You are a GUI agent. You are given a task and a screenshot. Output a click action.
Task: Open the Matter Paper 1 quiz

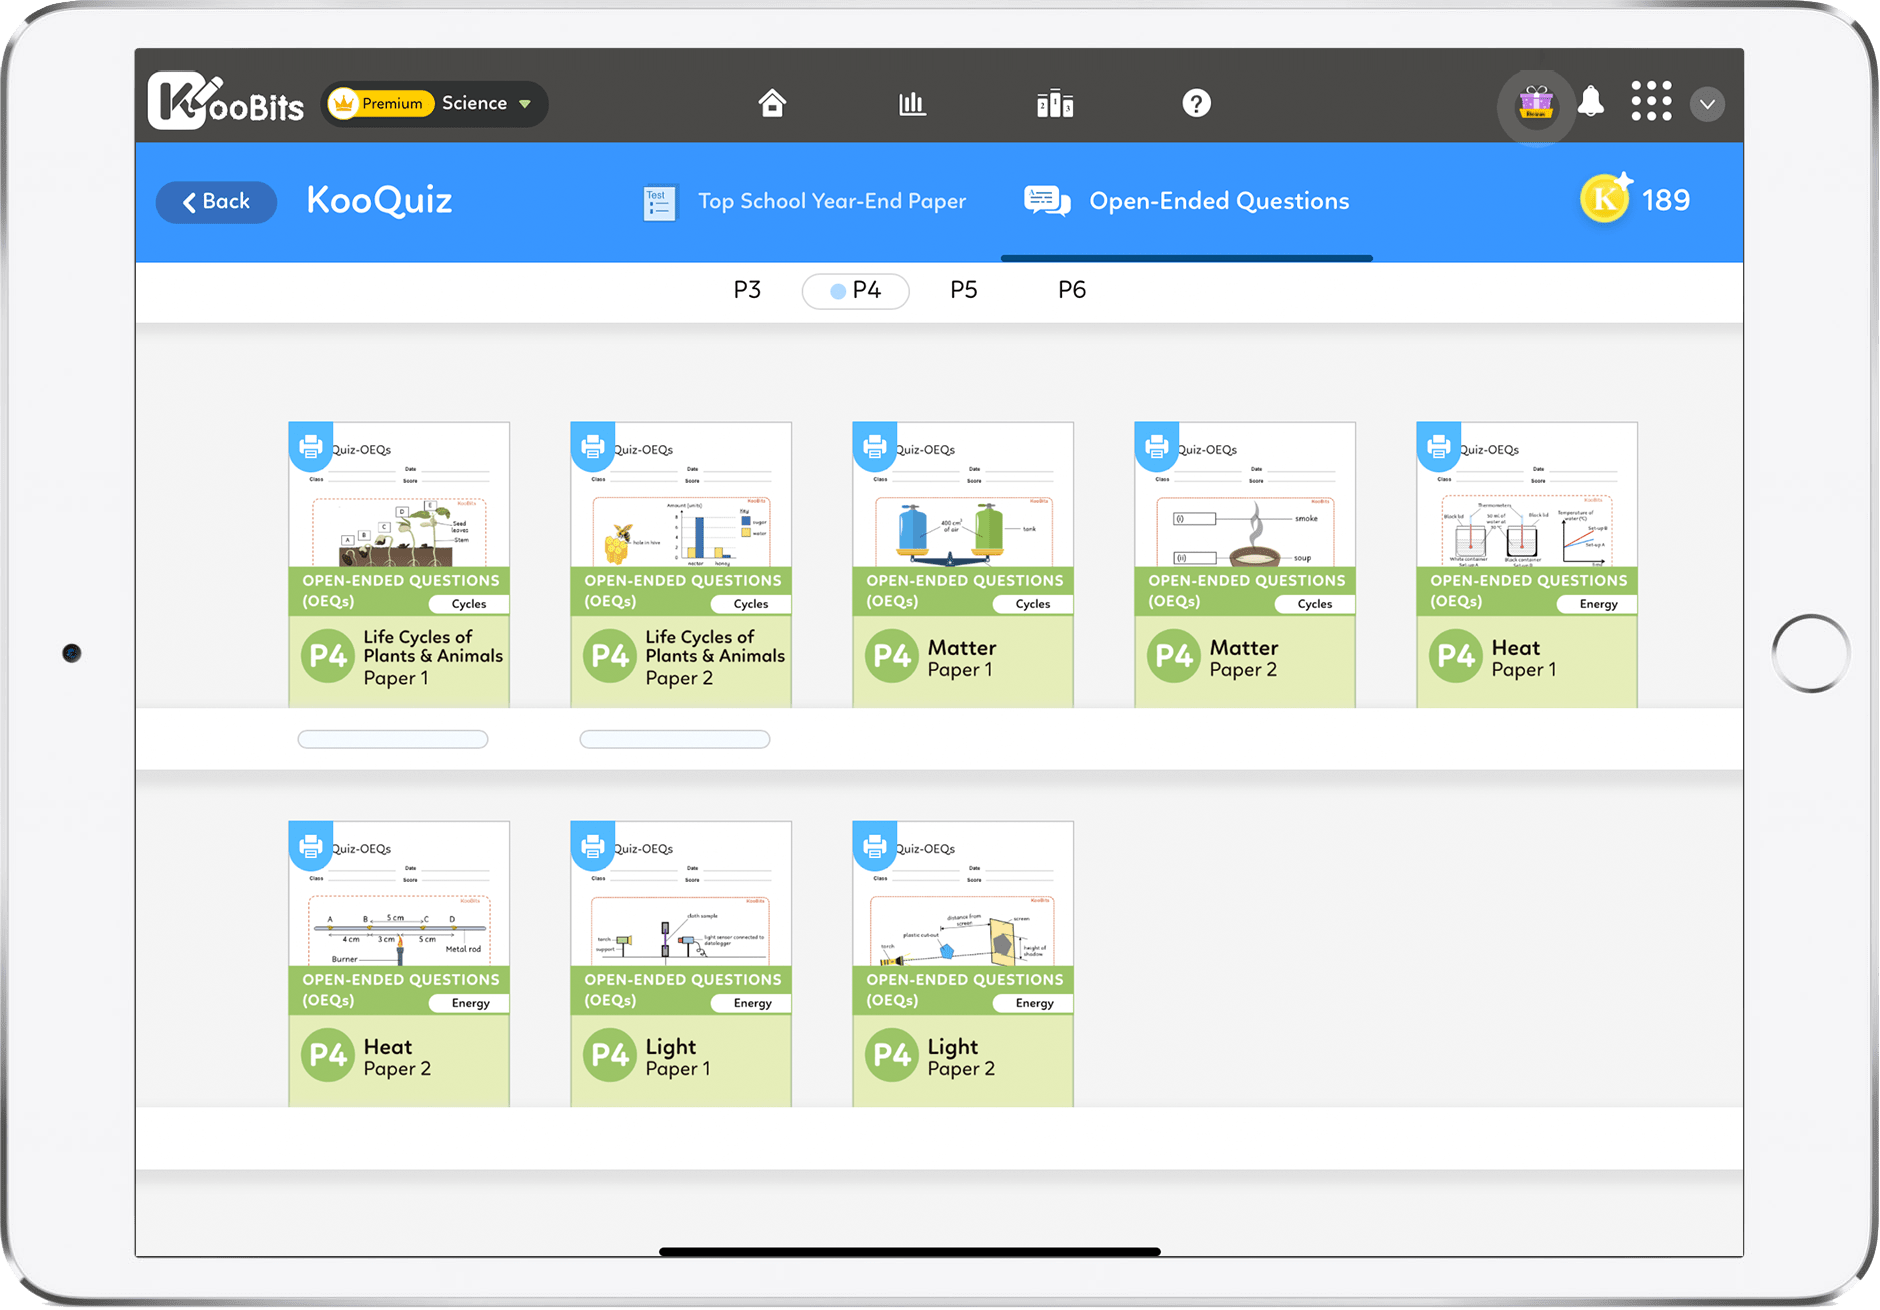pos(963,565)
